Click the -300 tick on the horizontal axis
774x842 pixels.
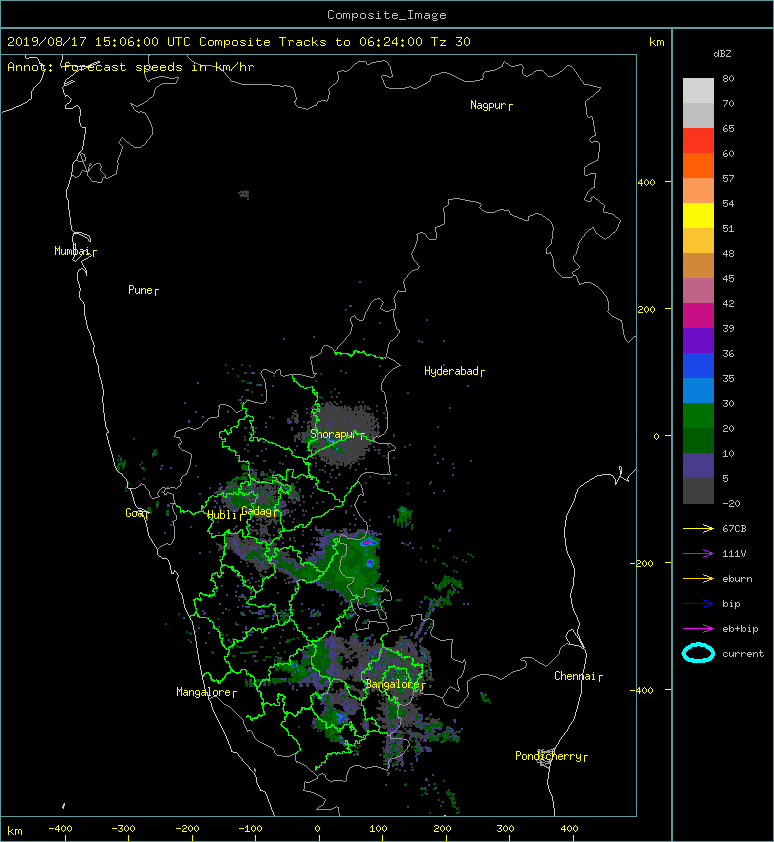pyautogui.click(x=124, y=829)
